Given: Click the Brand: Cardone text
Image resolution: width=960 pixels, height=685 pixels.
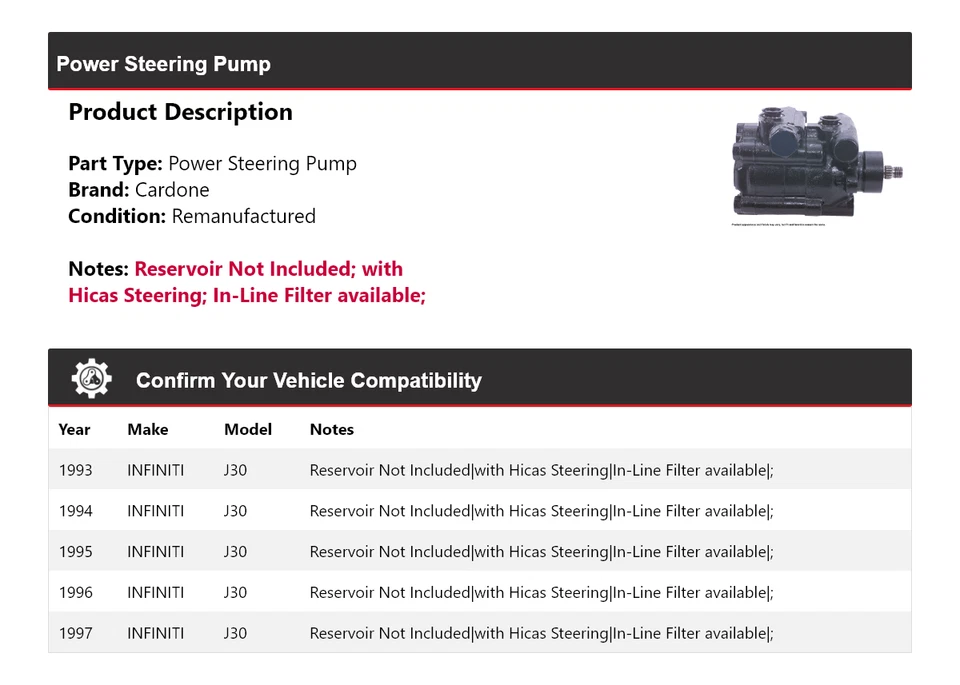Looking at the screenshot, I should (x=139, y=190).
